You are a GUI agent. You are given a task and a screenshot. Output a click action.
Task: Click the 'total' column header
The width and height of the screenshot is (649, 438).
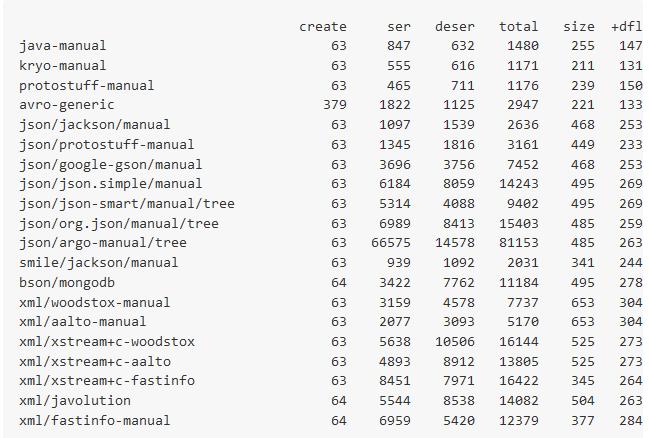(x=519, y=26)
